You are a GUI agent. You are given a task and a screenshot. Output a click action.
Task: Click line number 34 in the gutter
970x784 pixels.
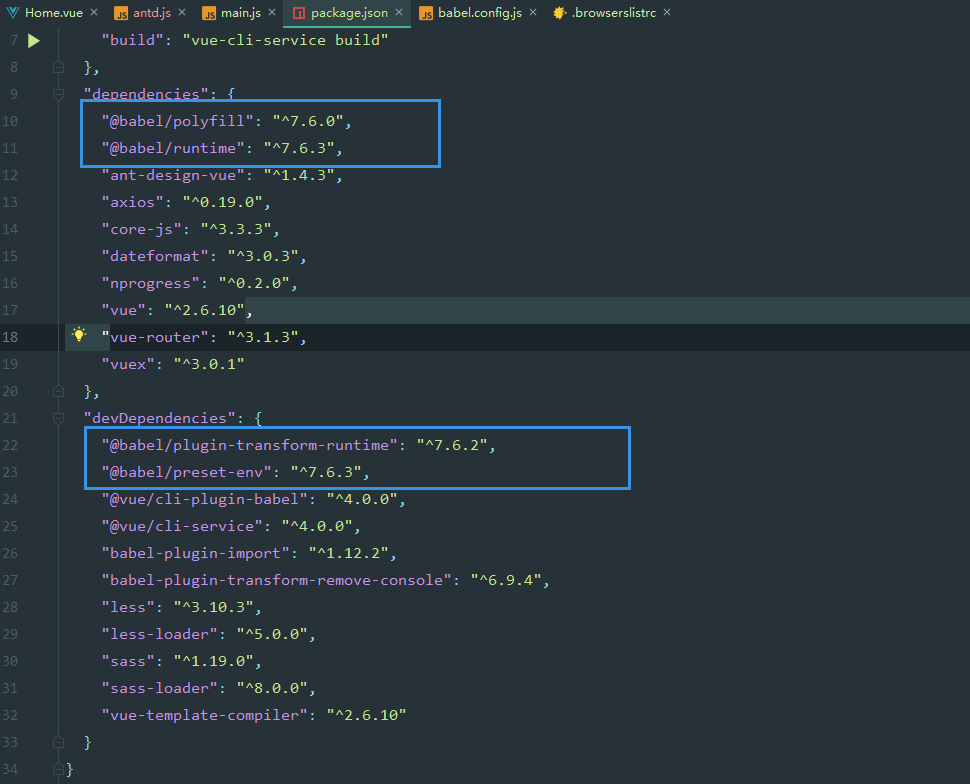coord(10,769)
